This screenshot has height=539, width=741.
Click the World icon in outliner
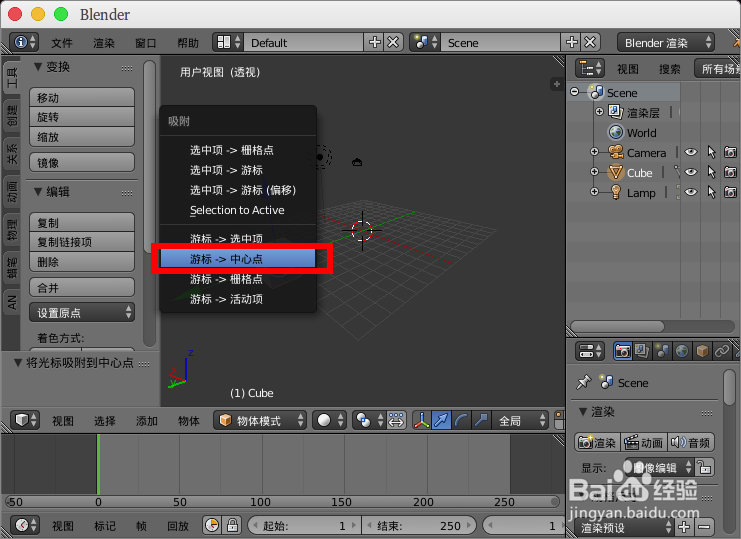[x=616, y=132]
